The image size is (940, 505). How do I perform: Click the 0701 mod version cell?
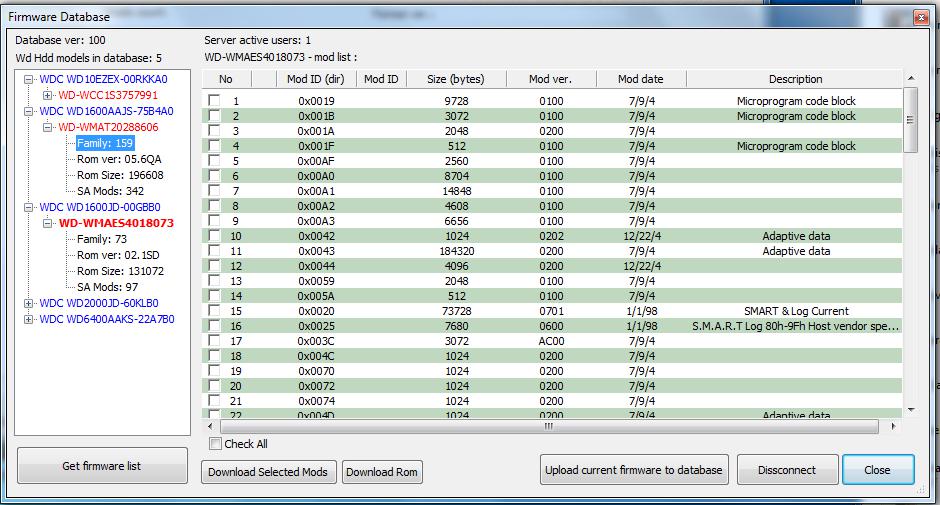point(552,311)
